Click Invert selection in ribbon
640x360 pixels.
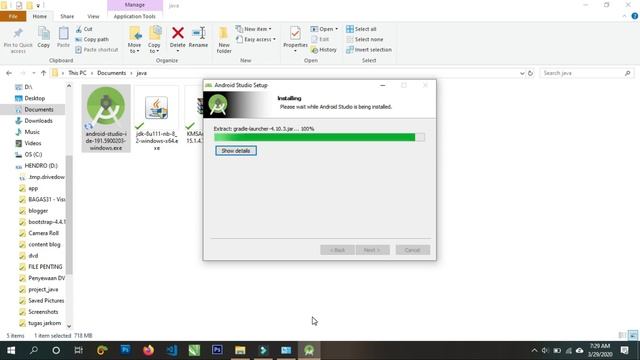click(369, 50)
